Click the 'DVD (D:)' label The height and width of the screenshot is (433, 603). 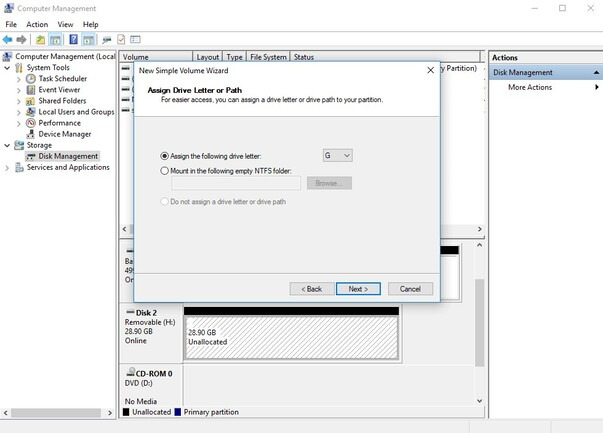[139, 383]
